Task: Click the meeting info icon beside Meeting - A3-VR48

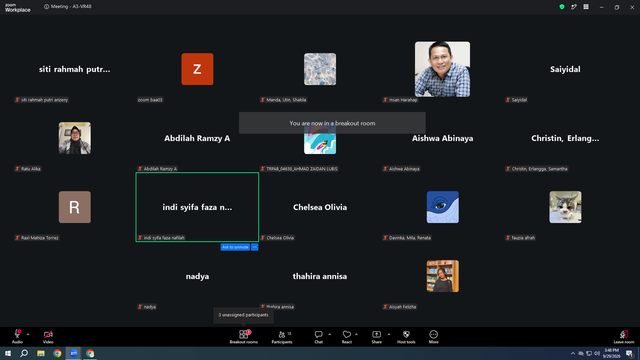Action: coord(47,7)
